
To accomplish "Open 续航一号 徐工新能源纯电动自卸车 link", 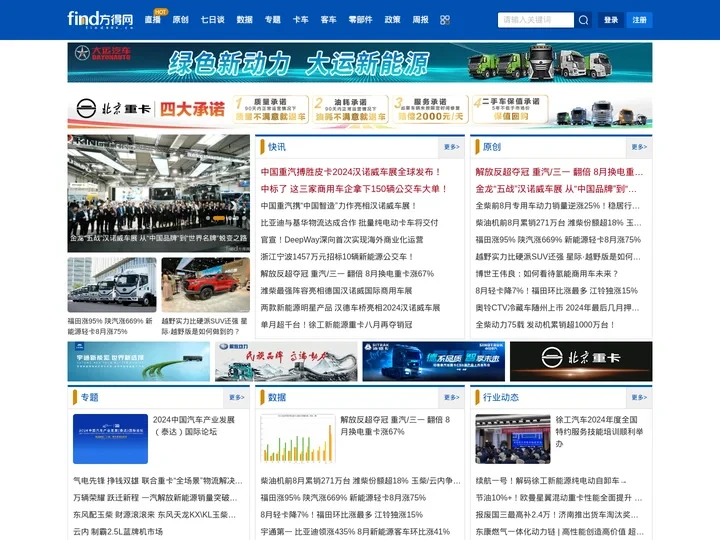I will click(x=550, y=481).
